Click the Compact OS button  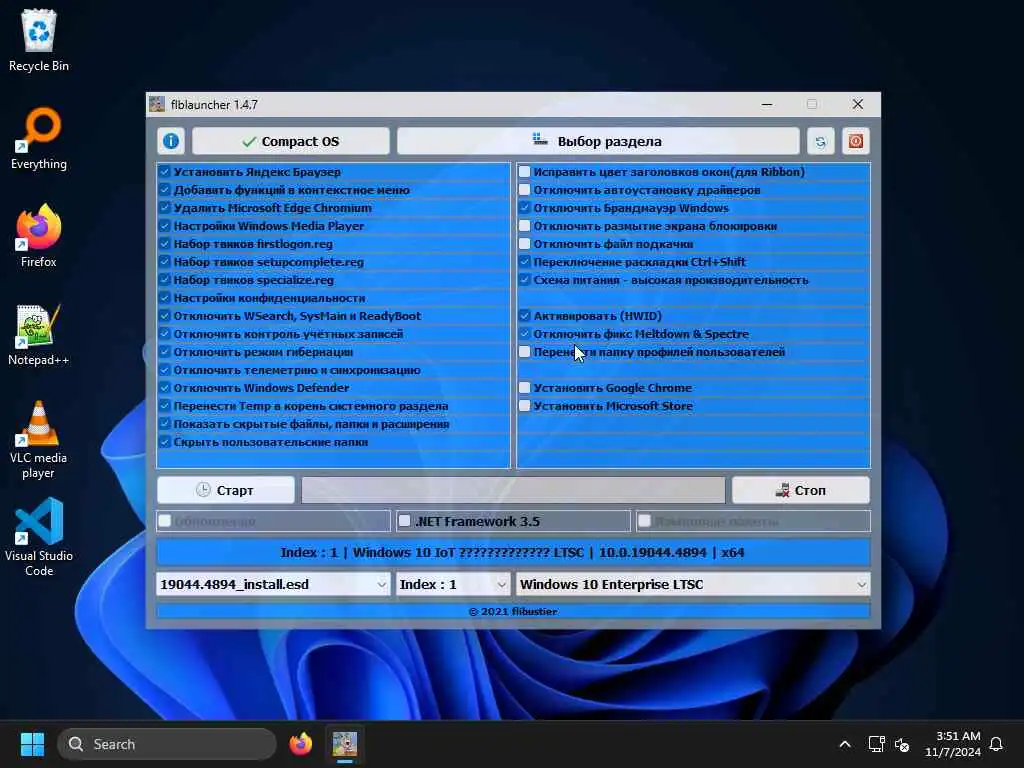click(291, 141)
